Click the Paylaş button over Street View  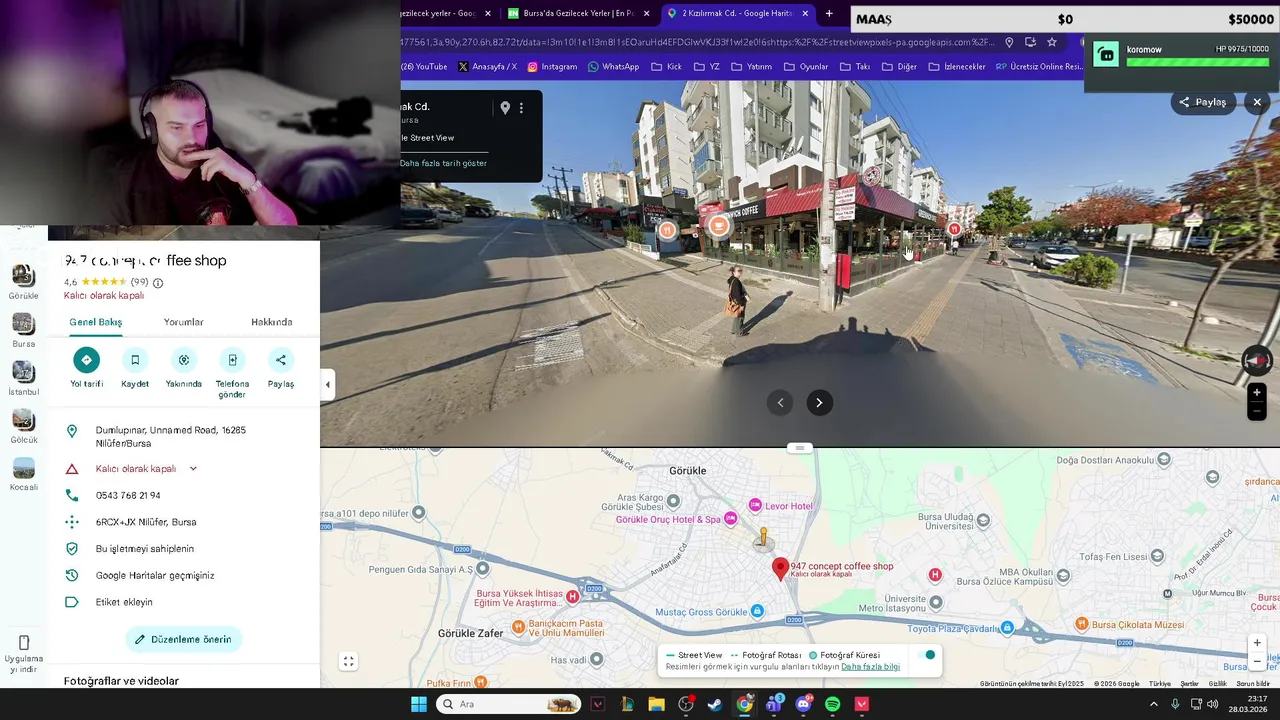1203,102
